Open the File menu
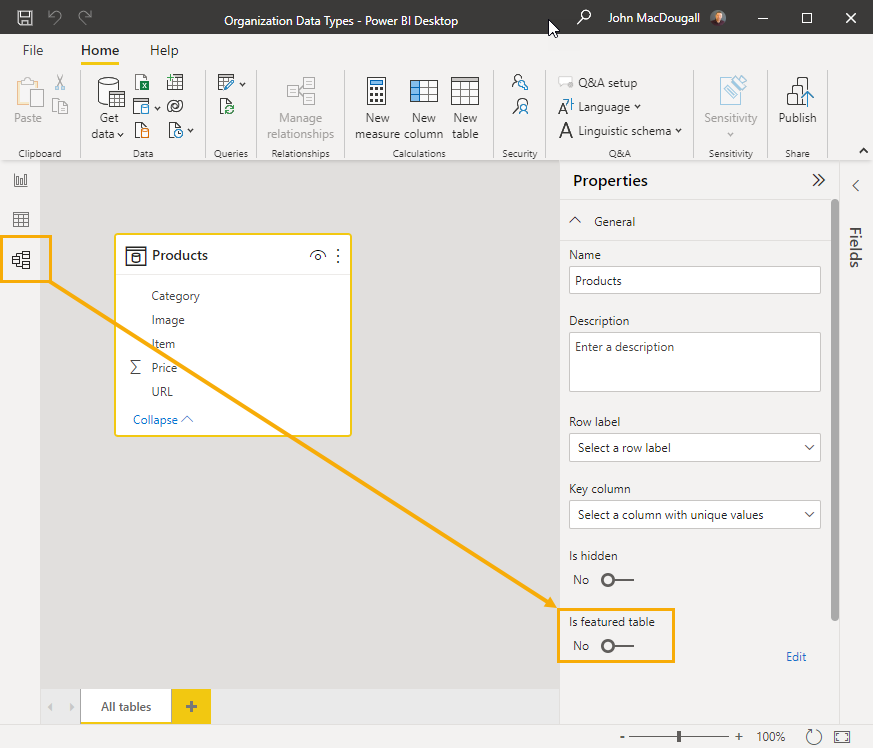The image size is (873, 748). pyautogui.click(x=33, y=50)
